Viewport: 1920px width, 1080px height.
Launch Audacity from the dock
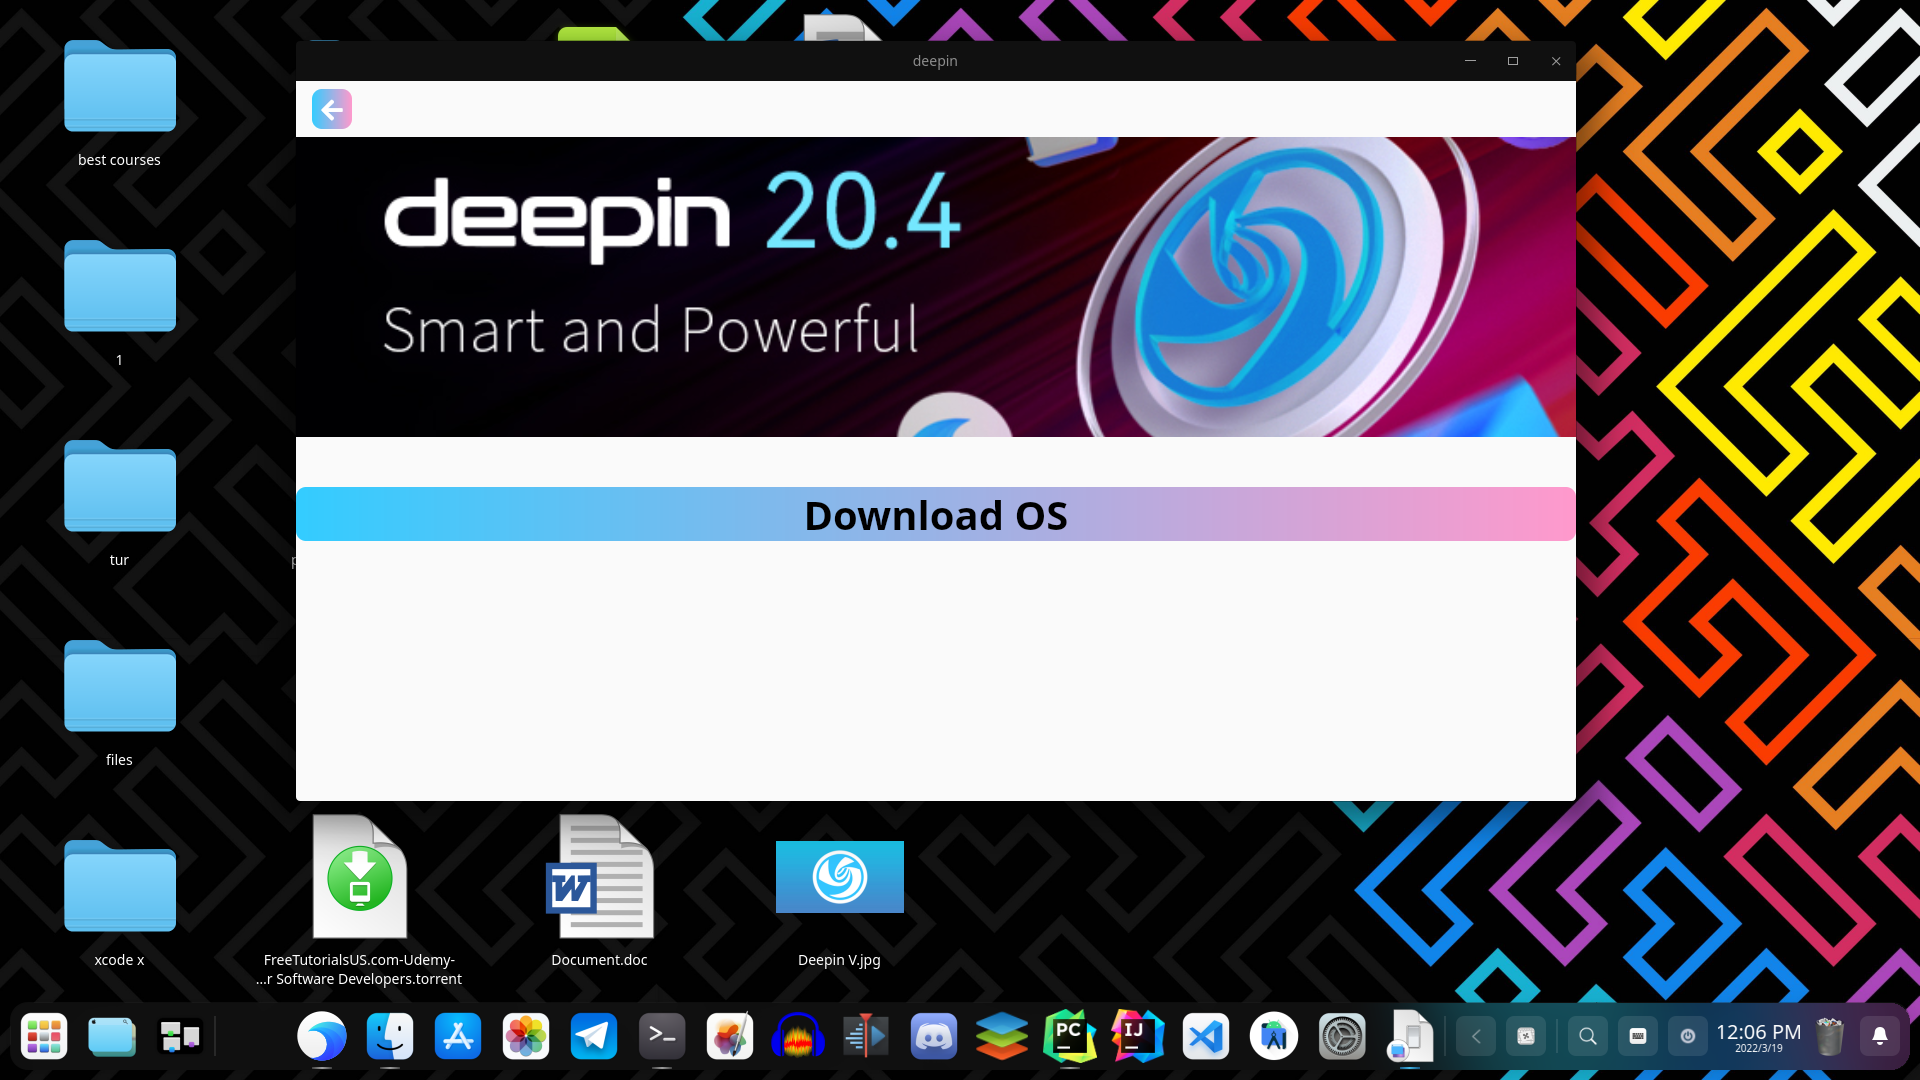click(x=798, y=1037)
